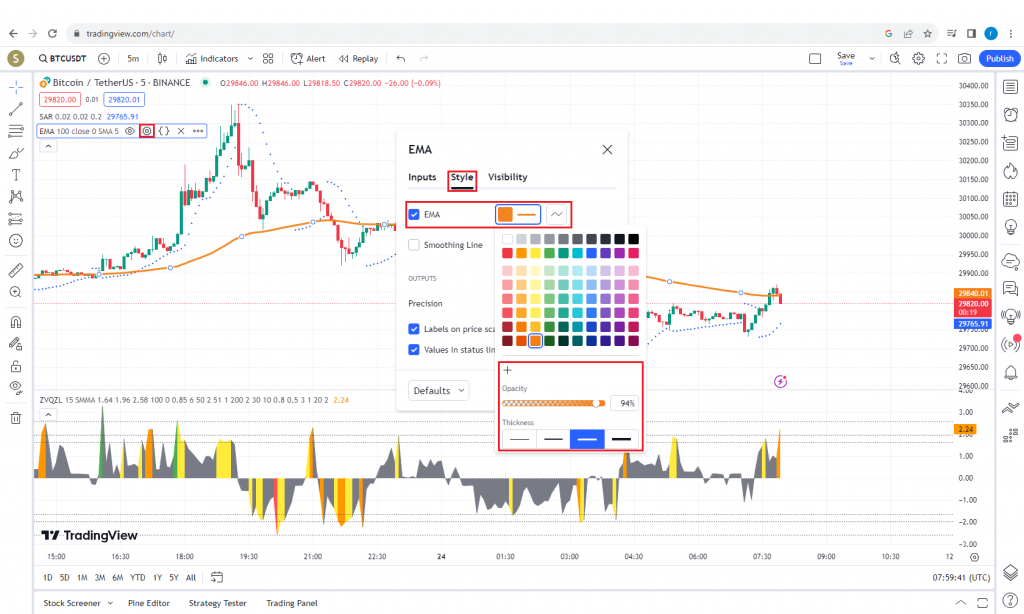Add a custom color with plus
Image resolution: width=1024 pixels, height=614 pixels.
[x=507, y=370]
